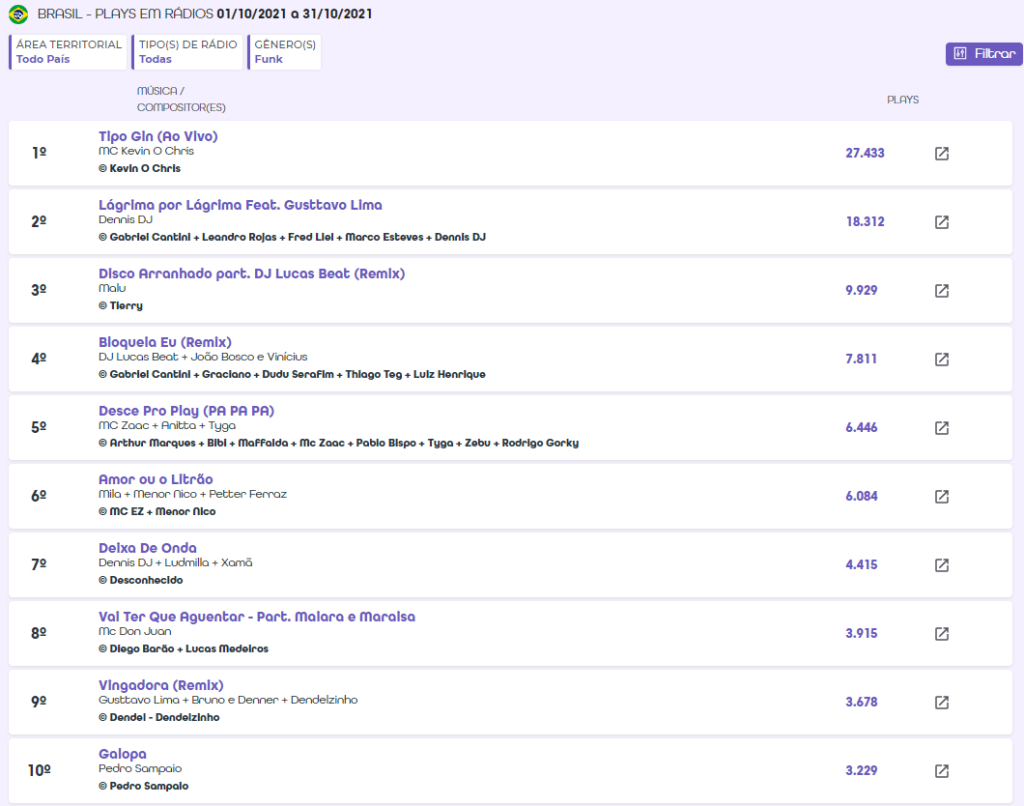Viewport: 1024px width, 806px height.
Task: Open the Tipo(s) de Rádio filter
Action: point(188,52)
